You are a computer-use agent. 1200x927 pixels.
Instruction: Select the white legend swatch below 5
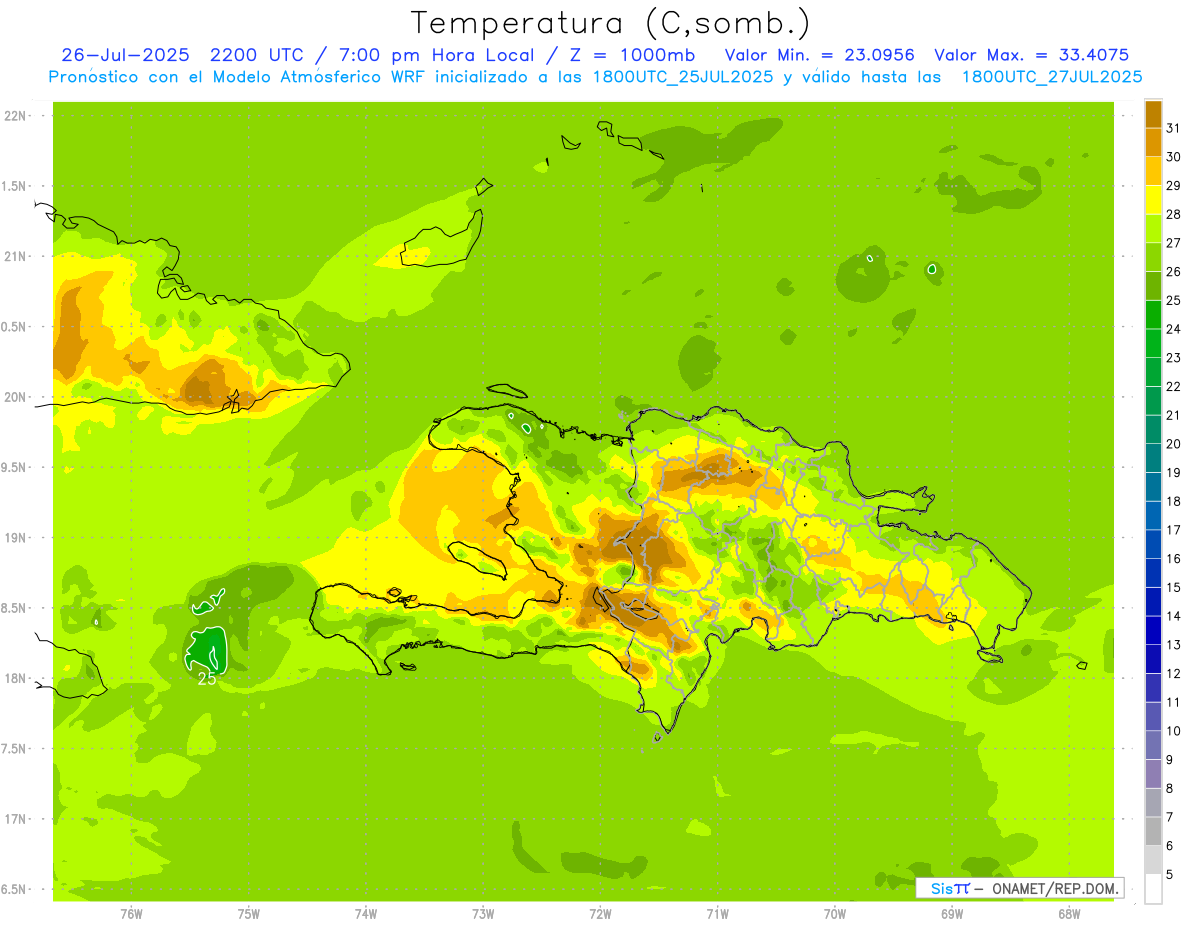(x=1153, y=889)
